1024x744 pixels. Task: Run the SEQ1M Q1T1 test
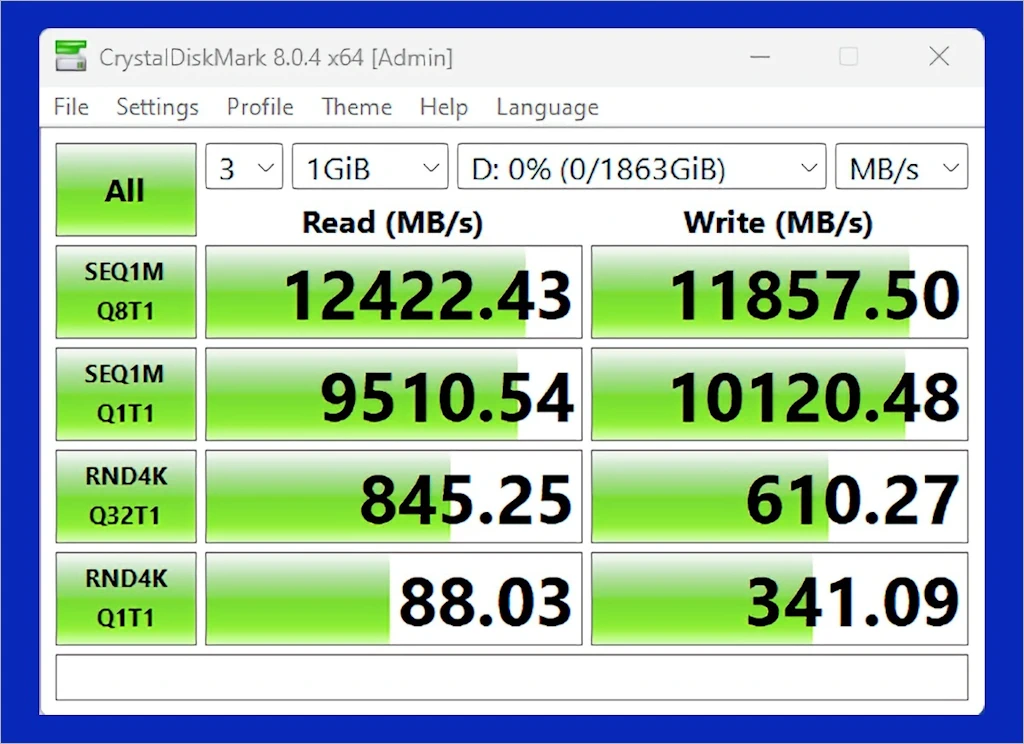click(125, 394)
